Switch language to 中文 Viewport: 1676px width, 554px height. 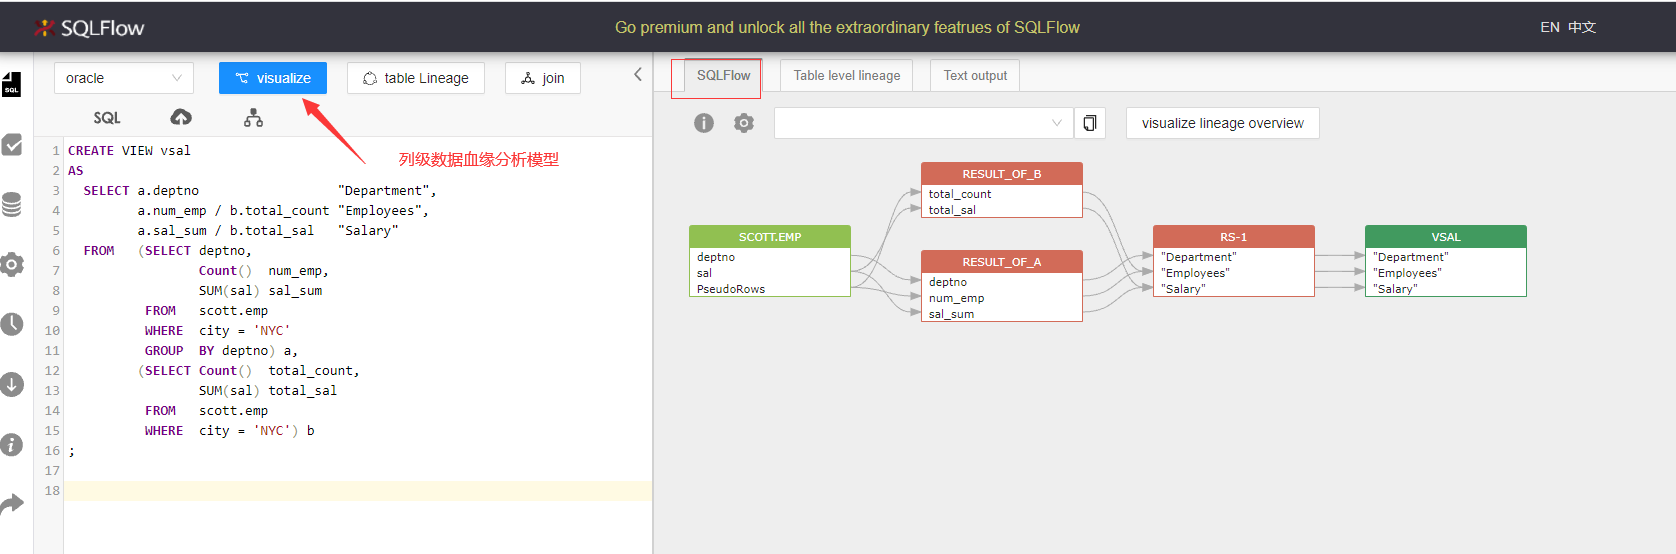click(x=1582, y=27)
